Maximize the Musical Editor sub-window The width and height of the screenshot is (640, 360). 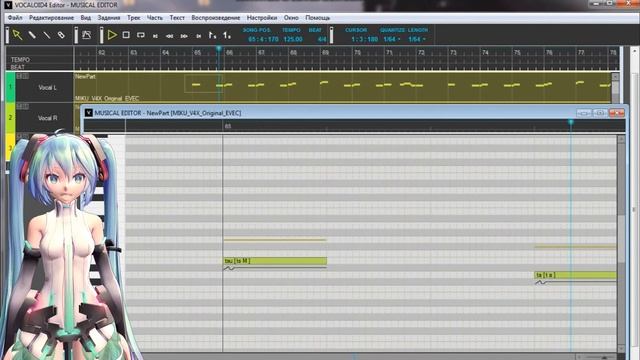pos(600,113)
